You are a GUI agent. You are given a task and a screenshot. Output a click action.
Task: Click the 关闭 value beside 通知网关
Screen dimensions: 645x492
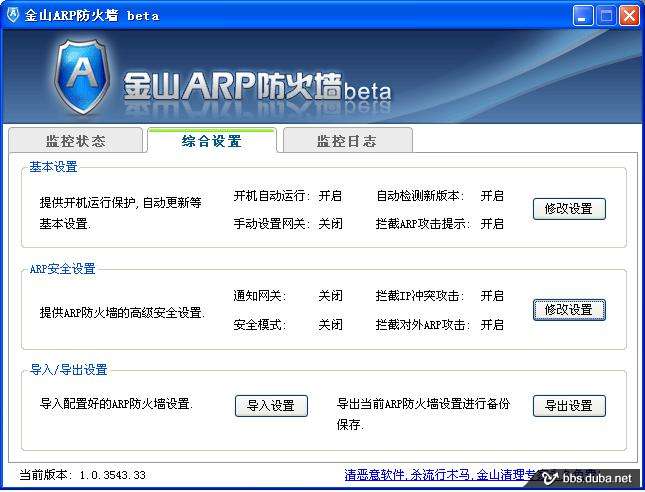(x=330, y=295)
